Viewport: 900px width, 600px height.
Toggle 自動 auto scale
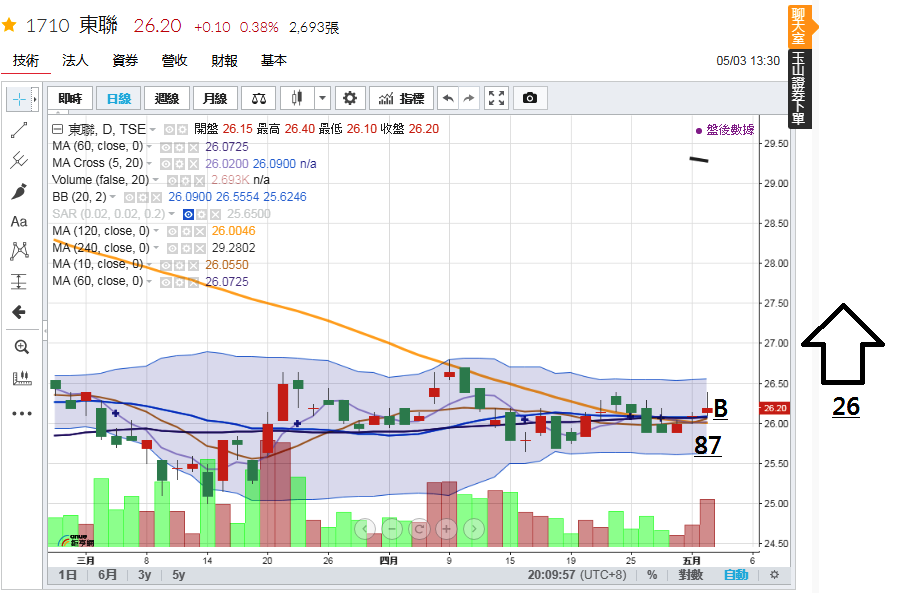click(x=736, y=575)
